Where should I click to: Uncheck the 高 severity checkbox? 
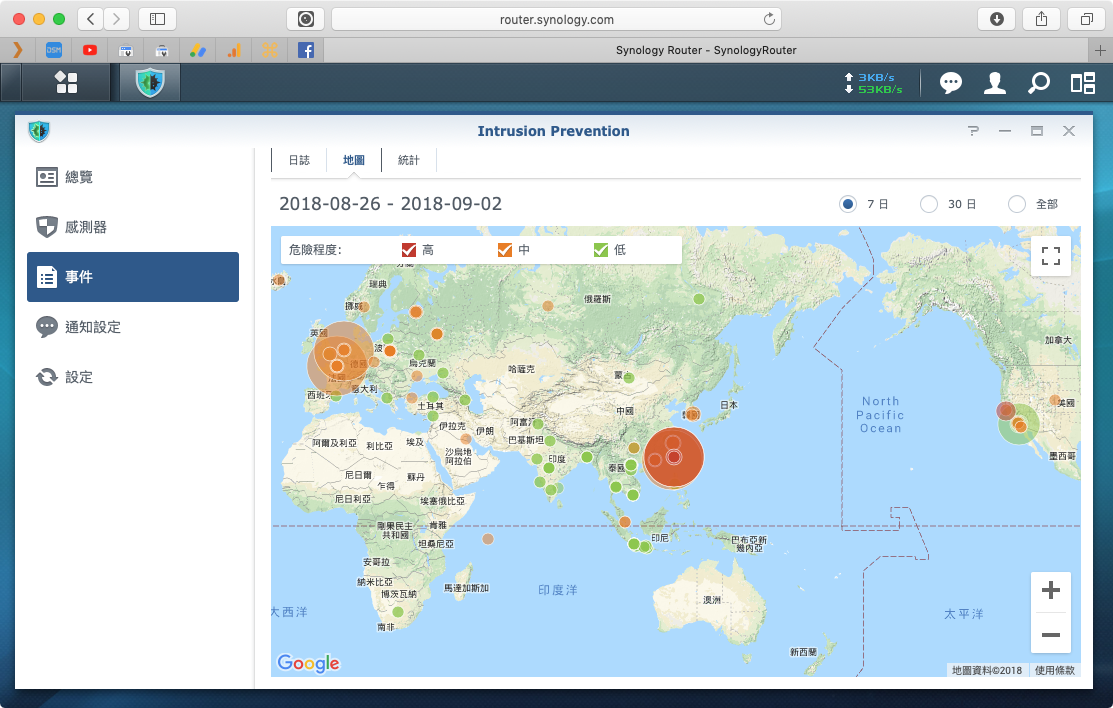(408, 250)
